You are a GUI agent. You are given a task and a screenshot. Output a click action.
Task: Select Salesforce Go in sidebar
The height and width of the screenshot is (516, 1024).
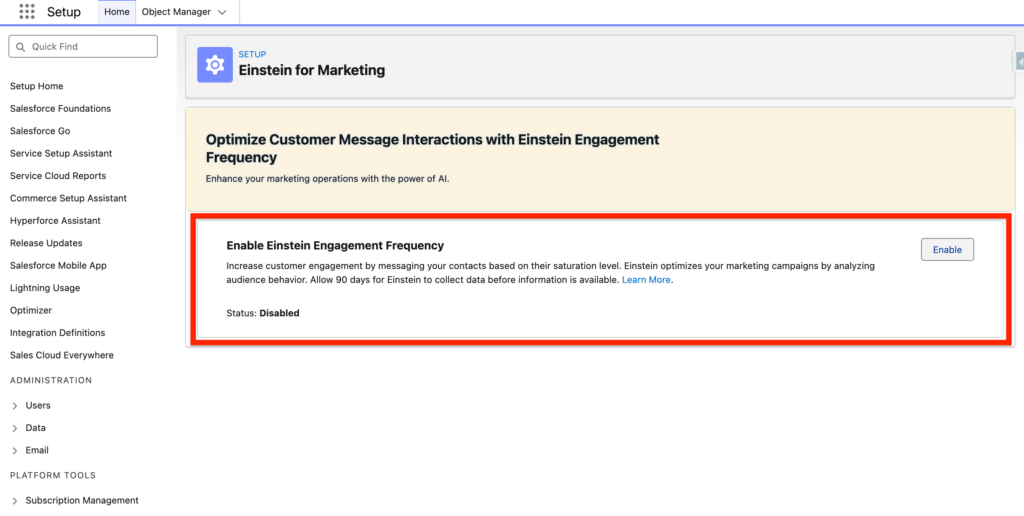[40, 131]
